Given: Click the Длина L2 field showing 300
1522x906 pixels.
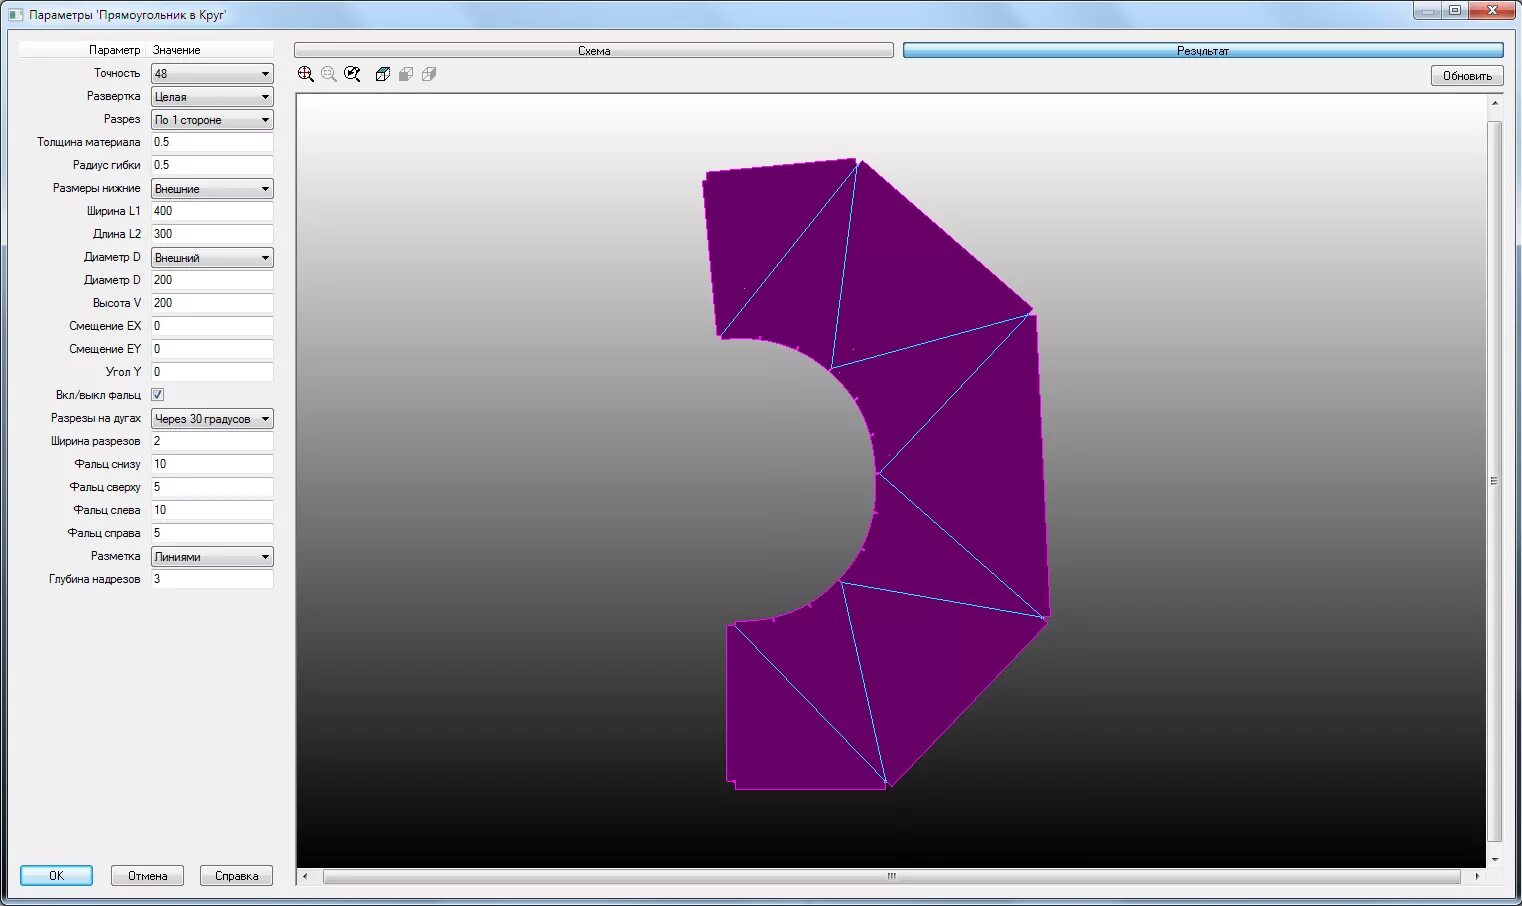Looking at the screenshot, I should point(212,234).
